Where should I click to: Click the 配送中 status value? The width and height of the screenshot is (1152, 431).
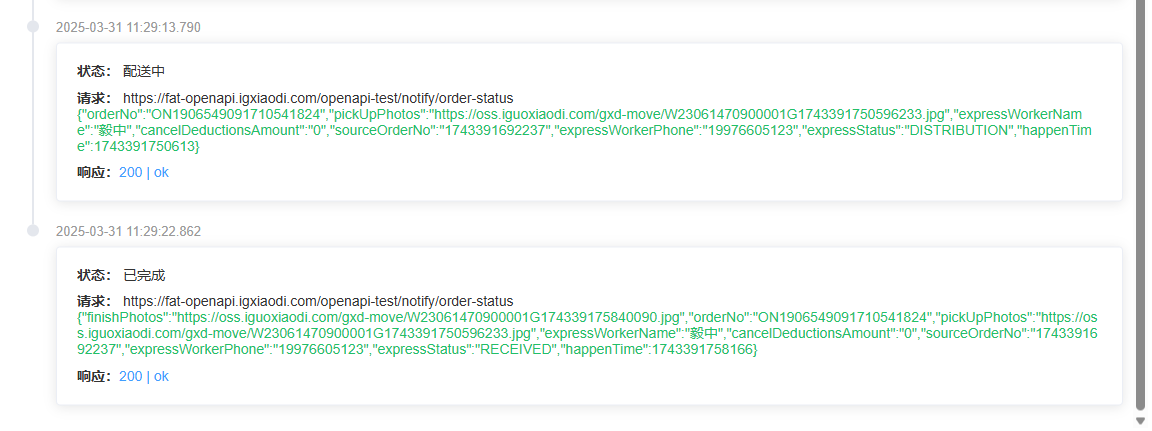144,72
